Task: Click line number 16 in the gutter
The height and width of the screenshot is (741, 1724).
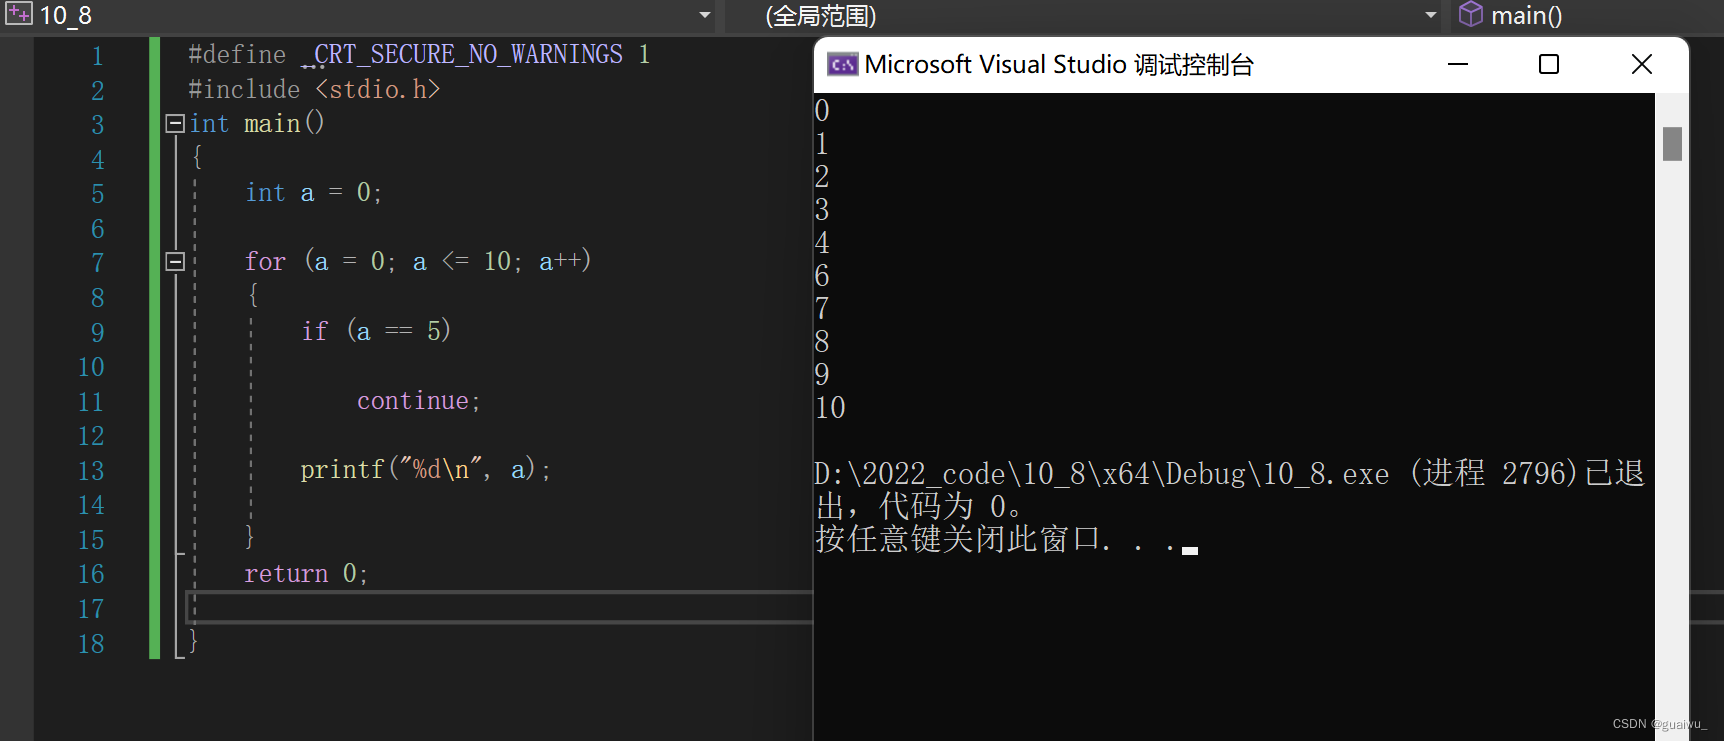Action: click(91, 574)
